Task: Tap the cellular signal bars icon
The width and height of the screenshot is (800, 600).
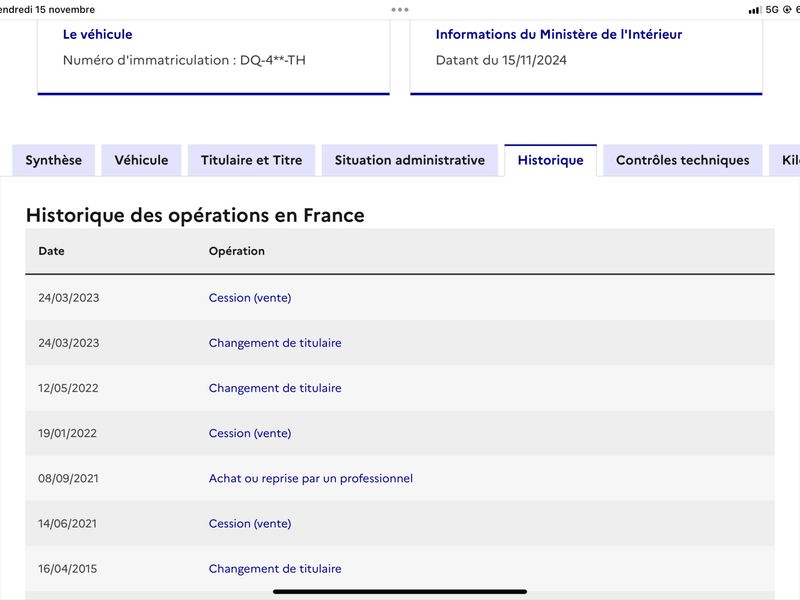Action: click(x=755, y=10)
